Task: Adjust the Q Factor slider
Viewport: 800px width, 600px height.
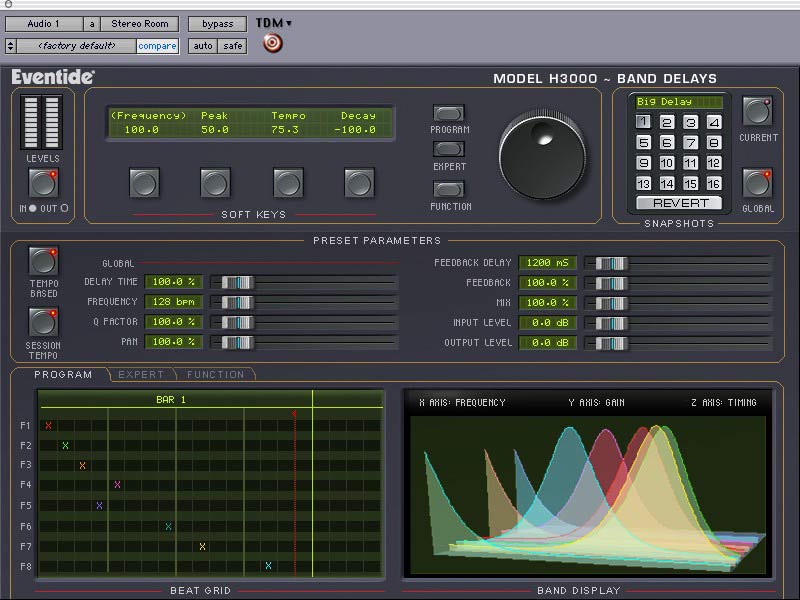Action: point(238,322)
